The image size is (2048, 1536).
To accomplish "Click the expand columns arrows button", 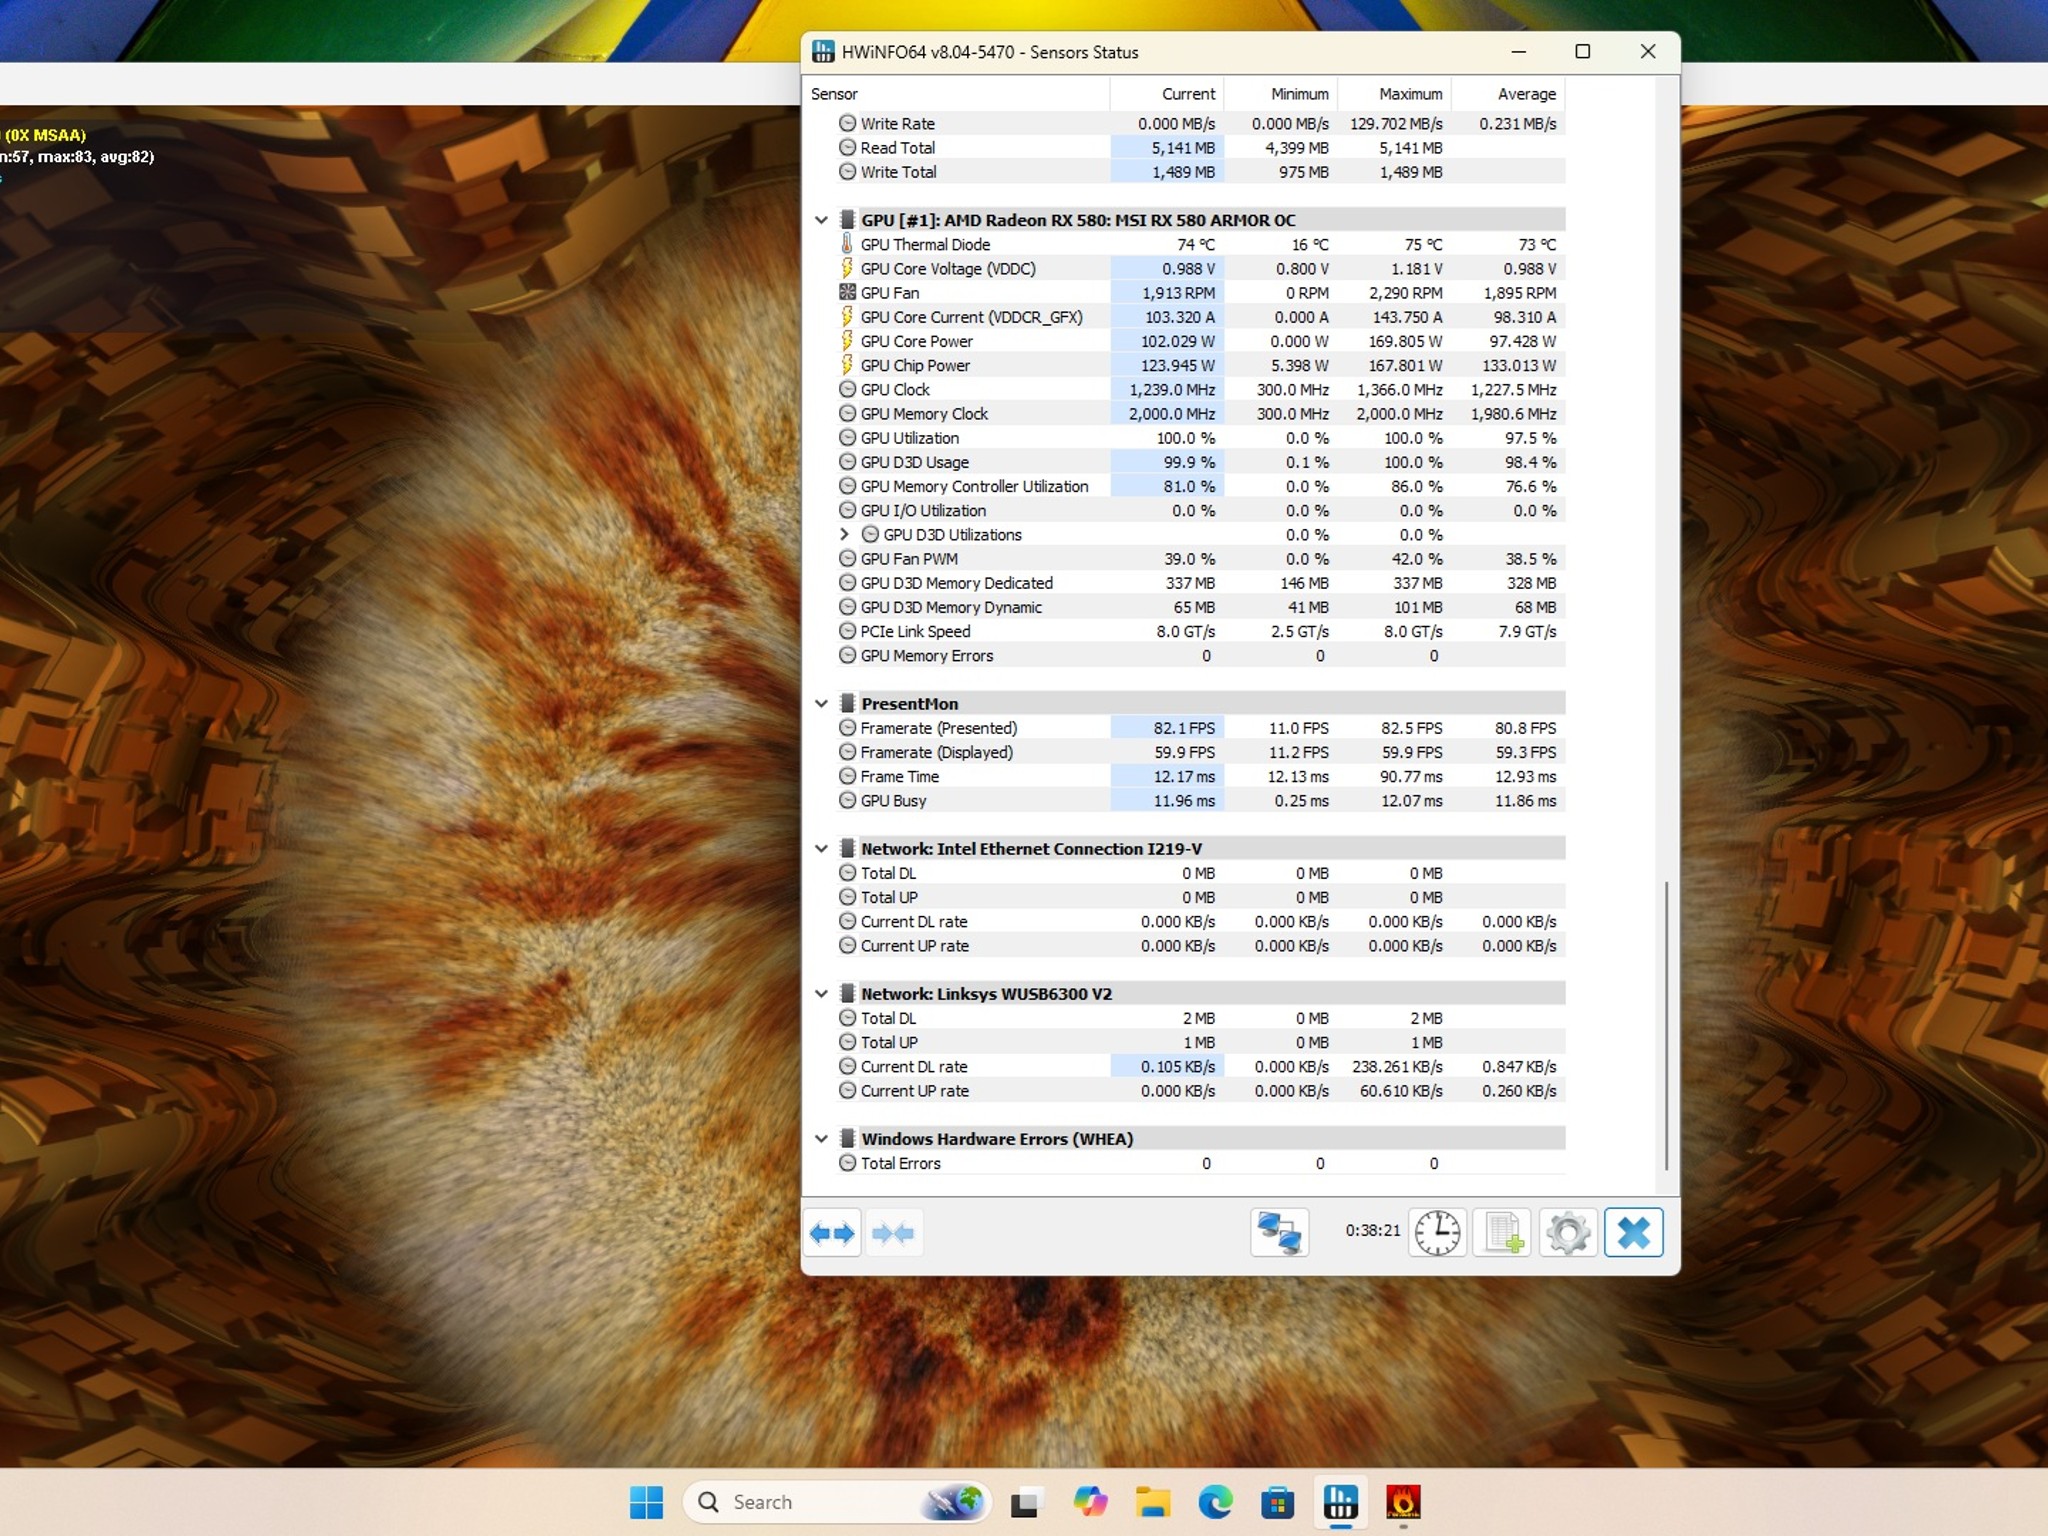I will [832, 1233].
